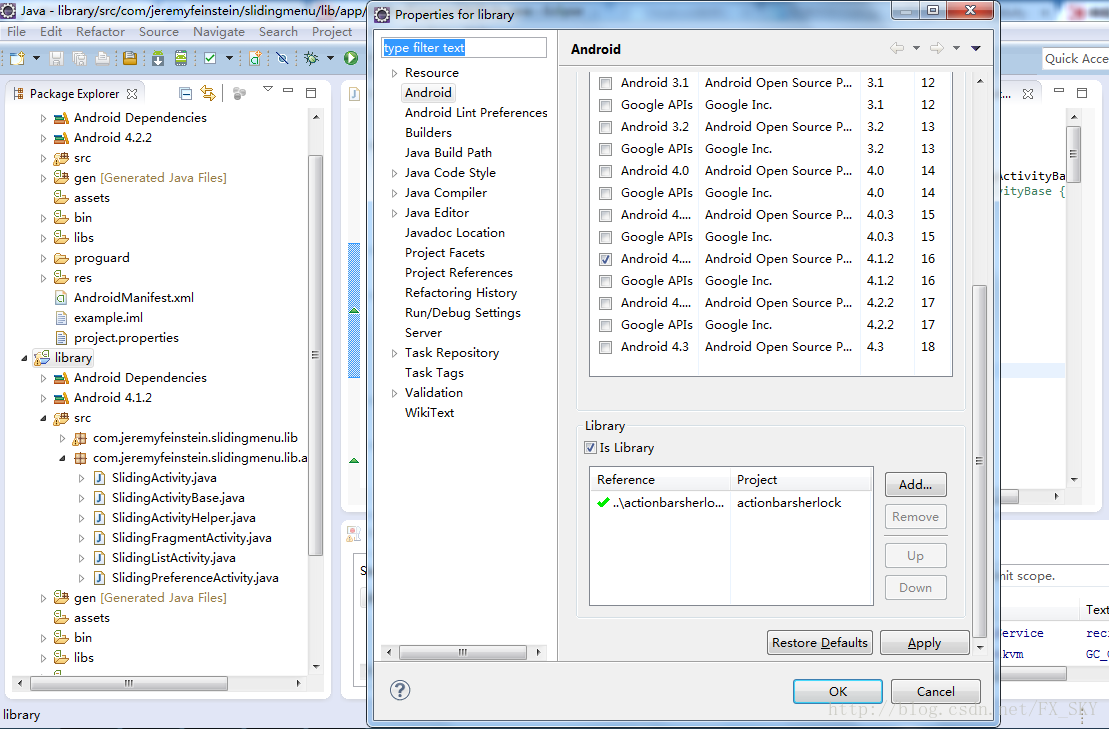
Task: Expand the Java Code Style node
Action: click(394, 173)
